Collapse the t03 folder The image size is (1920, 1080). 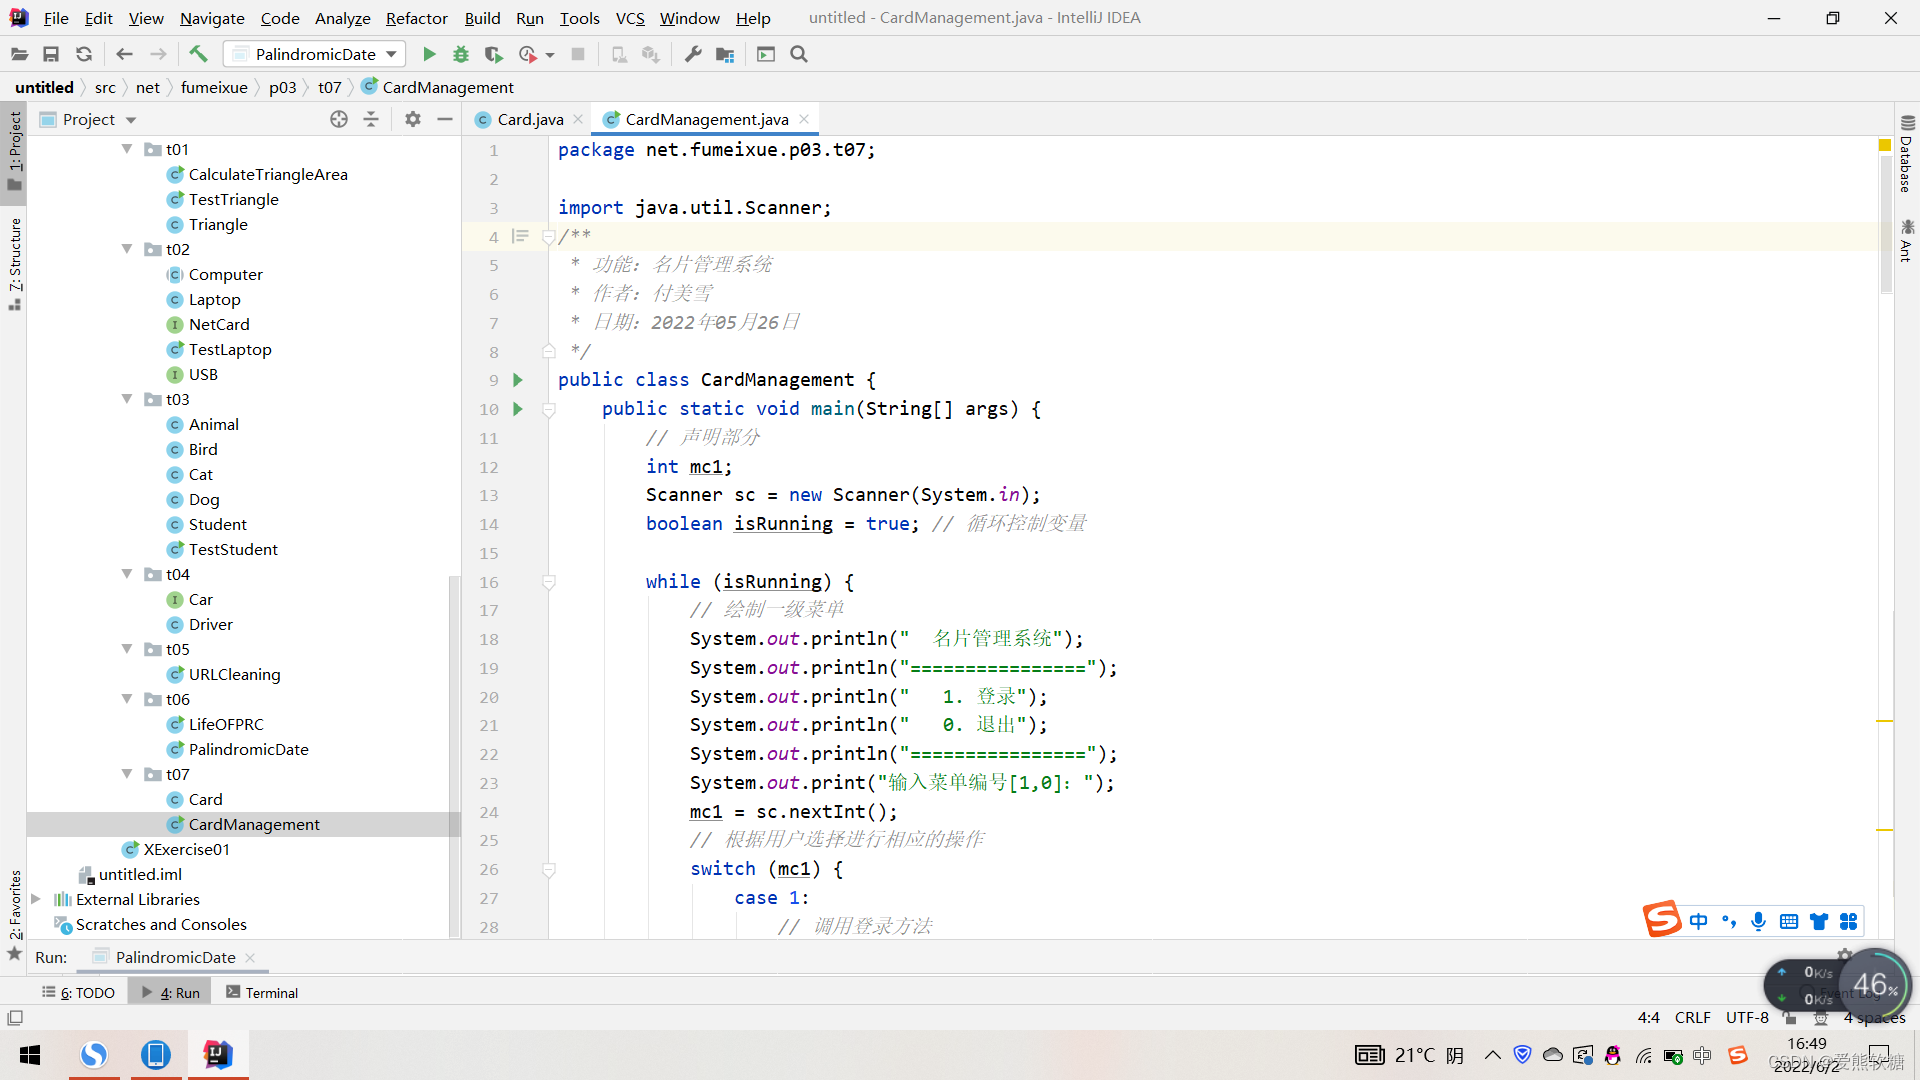click(127, 399)
